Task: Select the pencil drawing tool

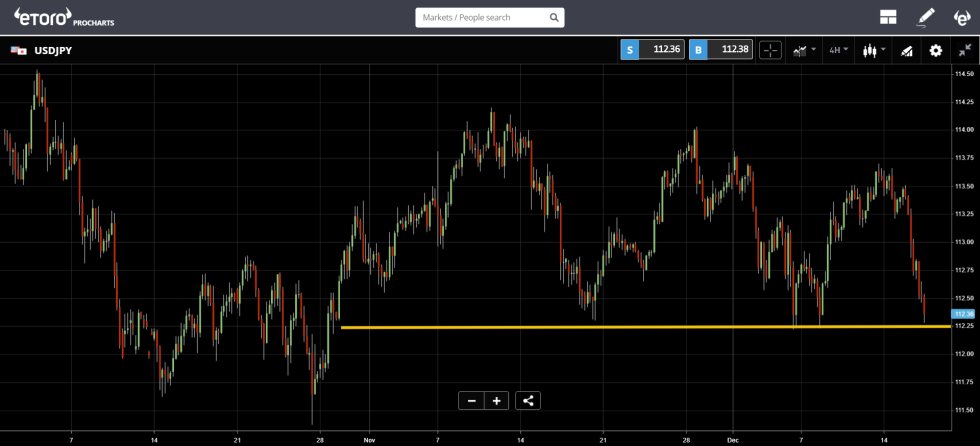Action: click(925, 17)
